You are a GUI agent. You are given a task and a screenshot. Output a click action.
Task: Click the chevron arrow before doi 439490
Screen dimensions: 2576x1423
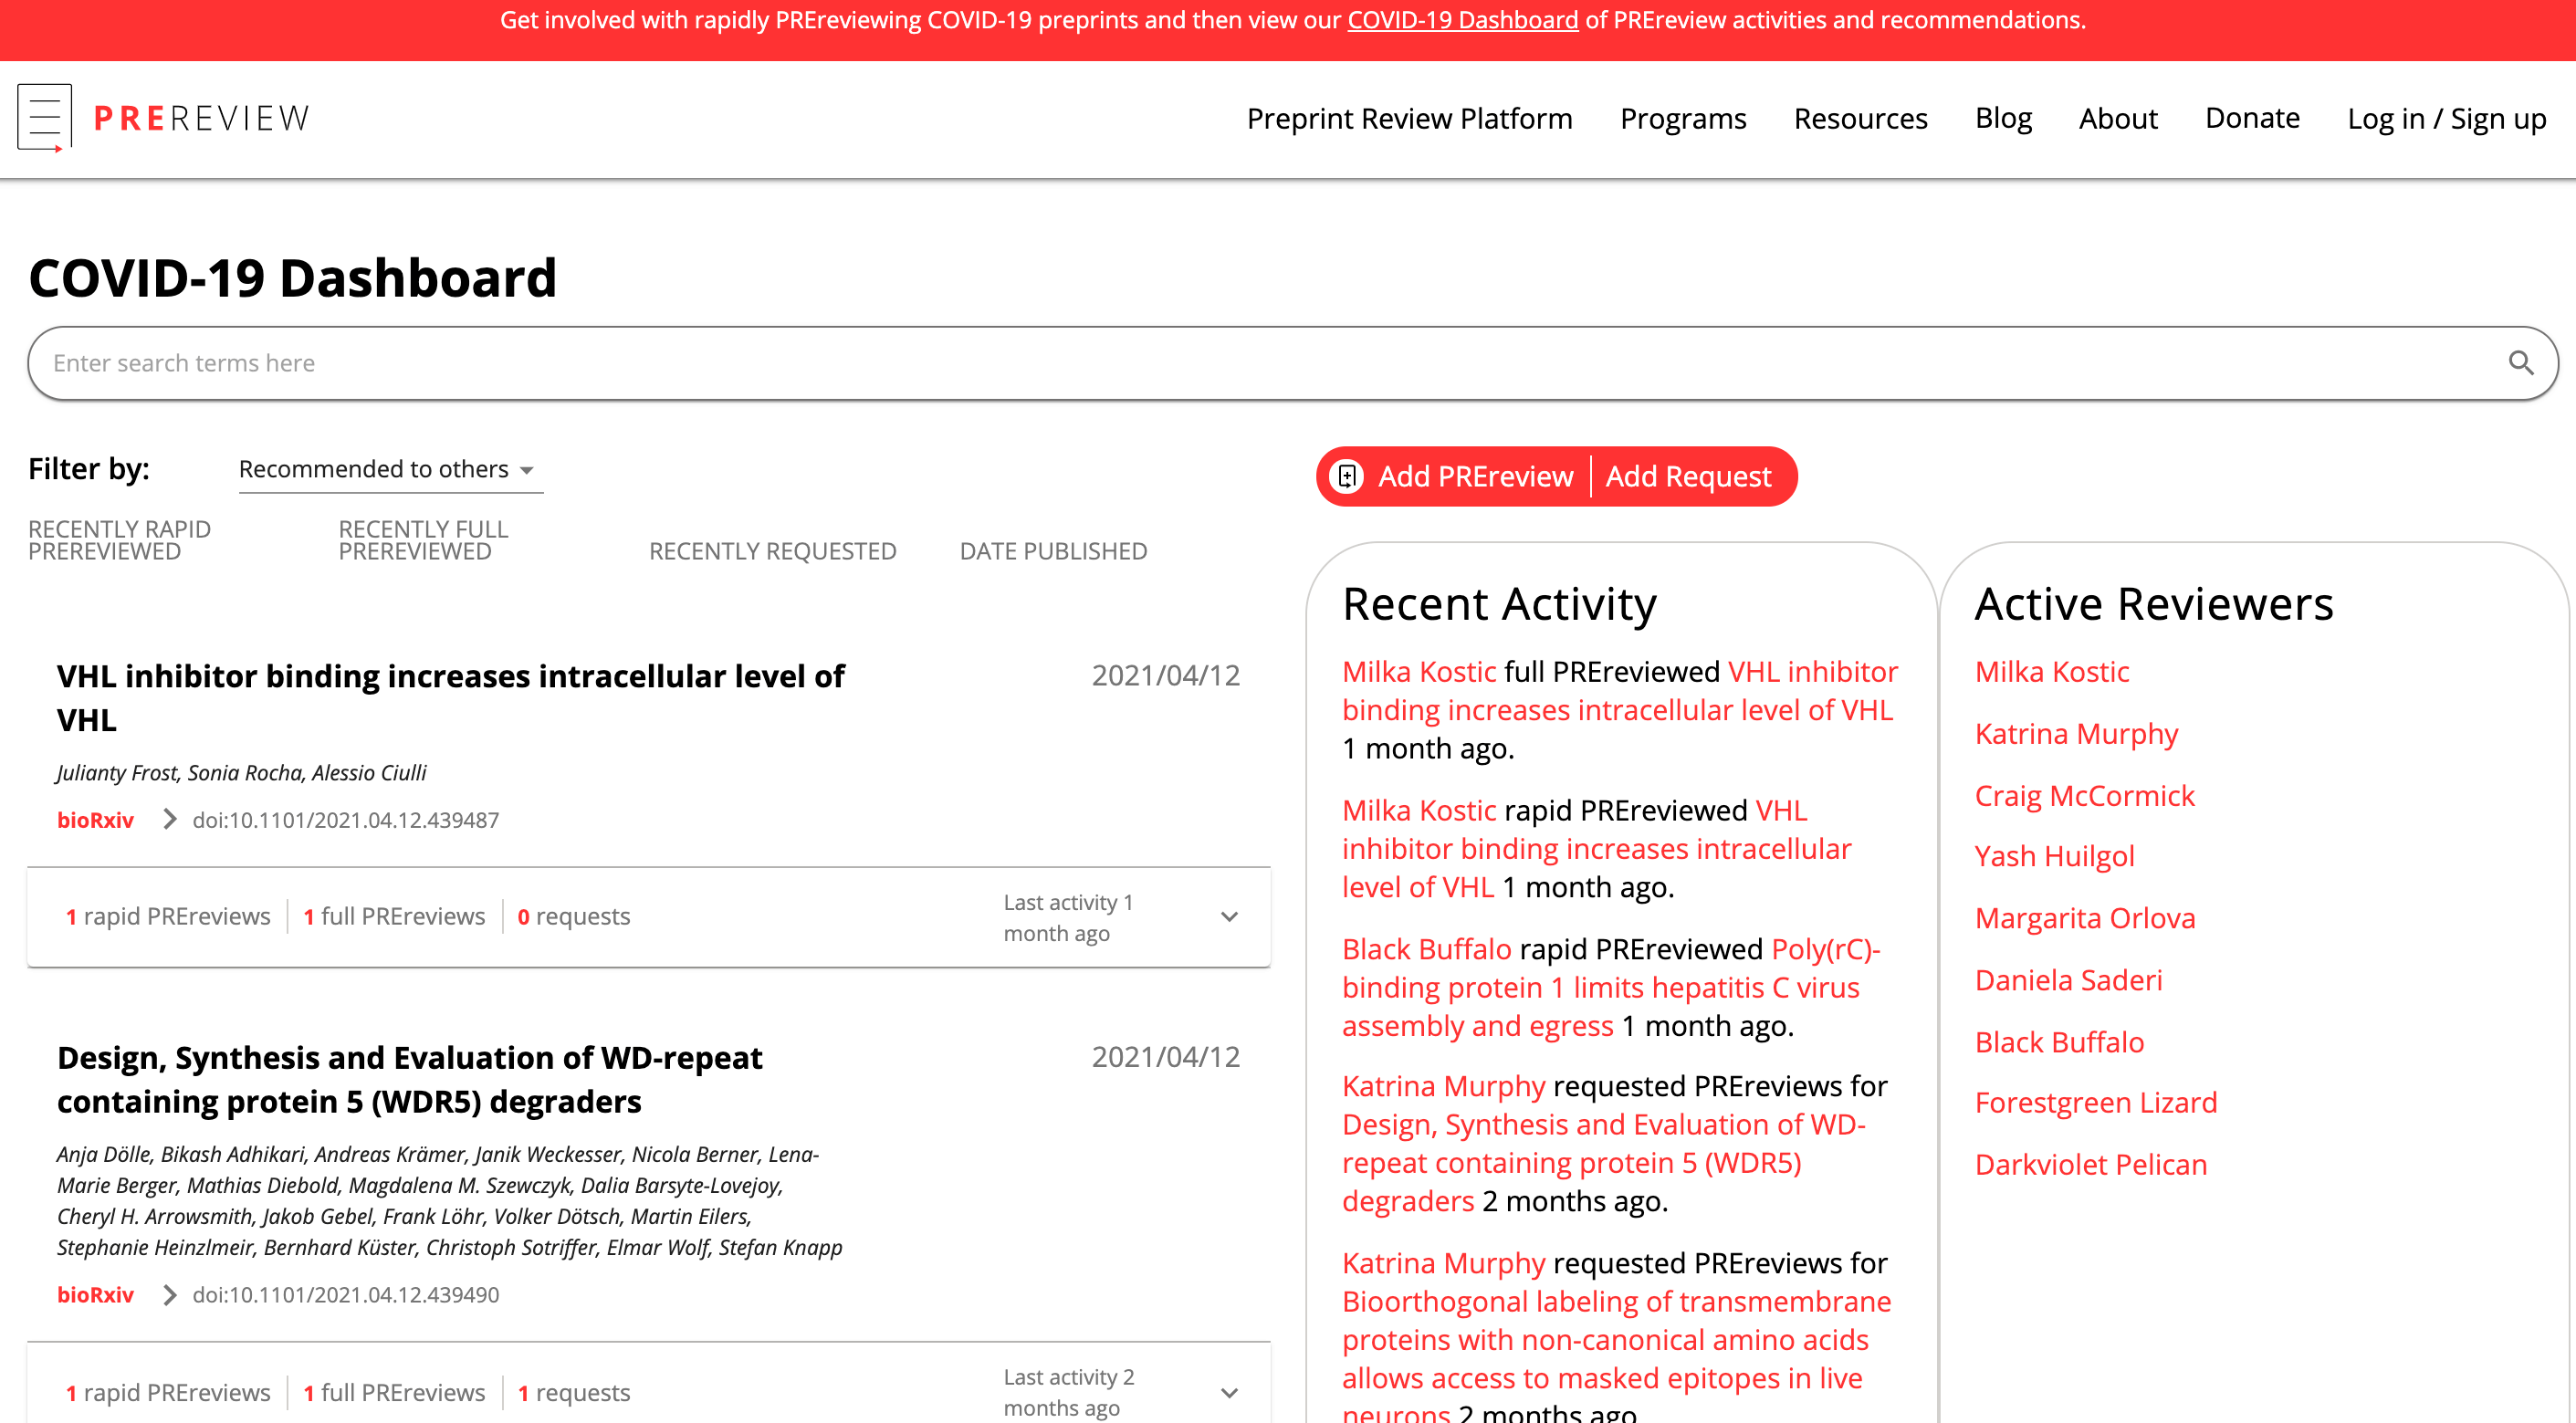click(x=169, y=1295)
